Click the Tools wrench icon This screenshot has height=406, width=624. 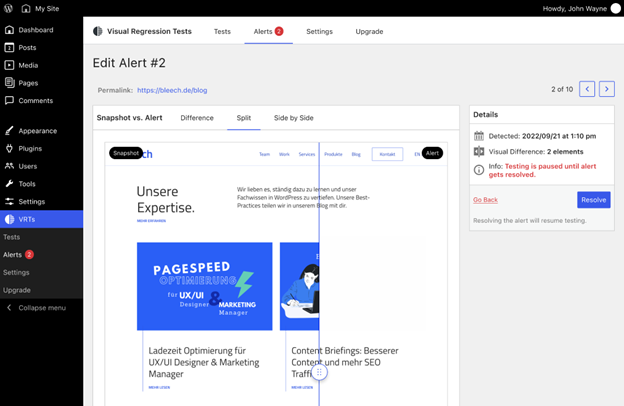tap(10, 184)
